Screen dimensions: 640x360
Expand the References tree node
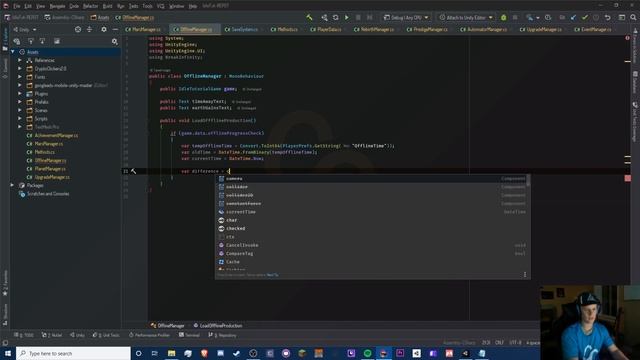[20, 60]
